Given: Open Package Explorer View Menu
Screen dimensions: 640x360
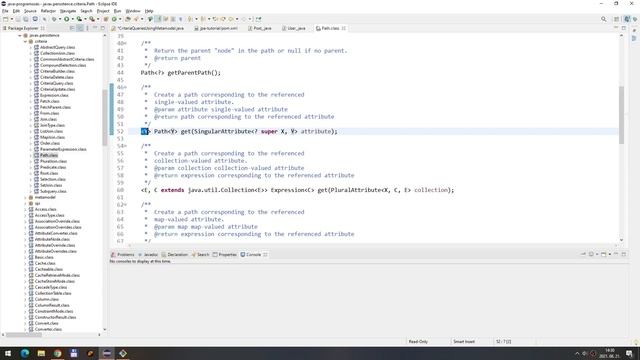Looking at the screenshot, I should coord(87,28).
